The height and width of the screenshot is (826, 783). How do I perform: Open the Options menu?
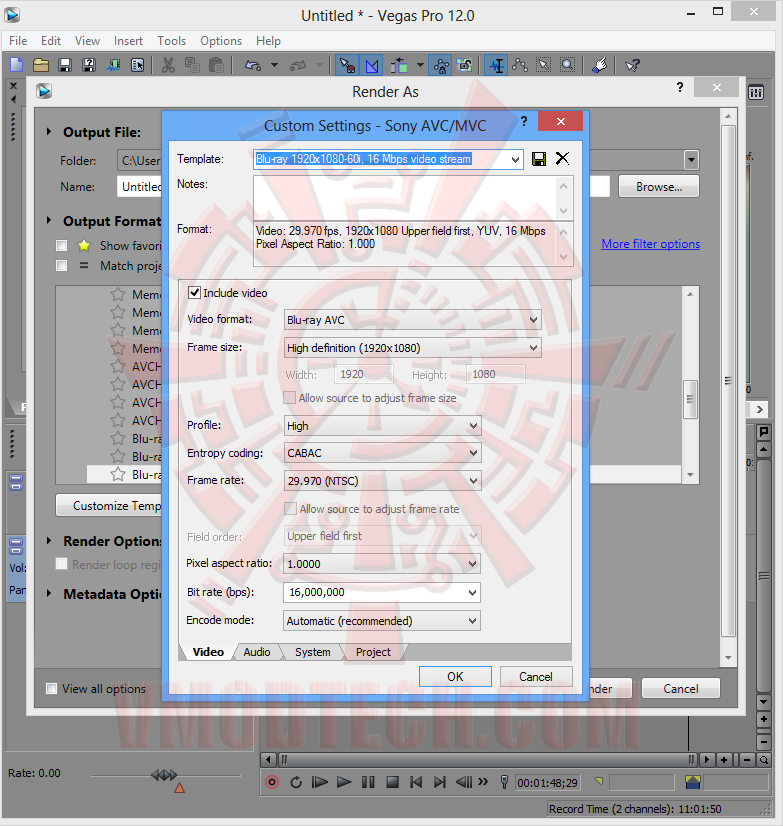point(221,41)
